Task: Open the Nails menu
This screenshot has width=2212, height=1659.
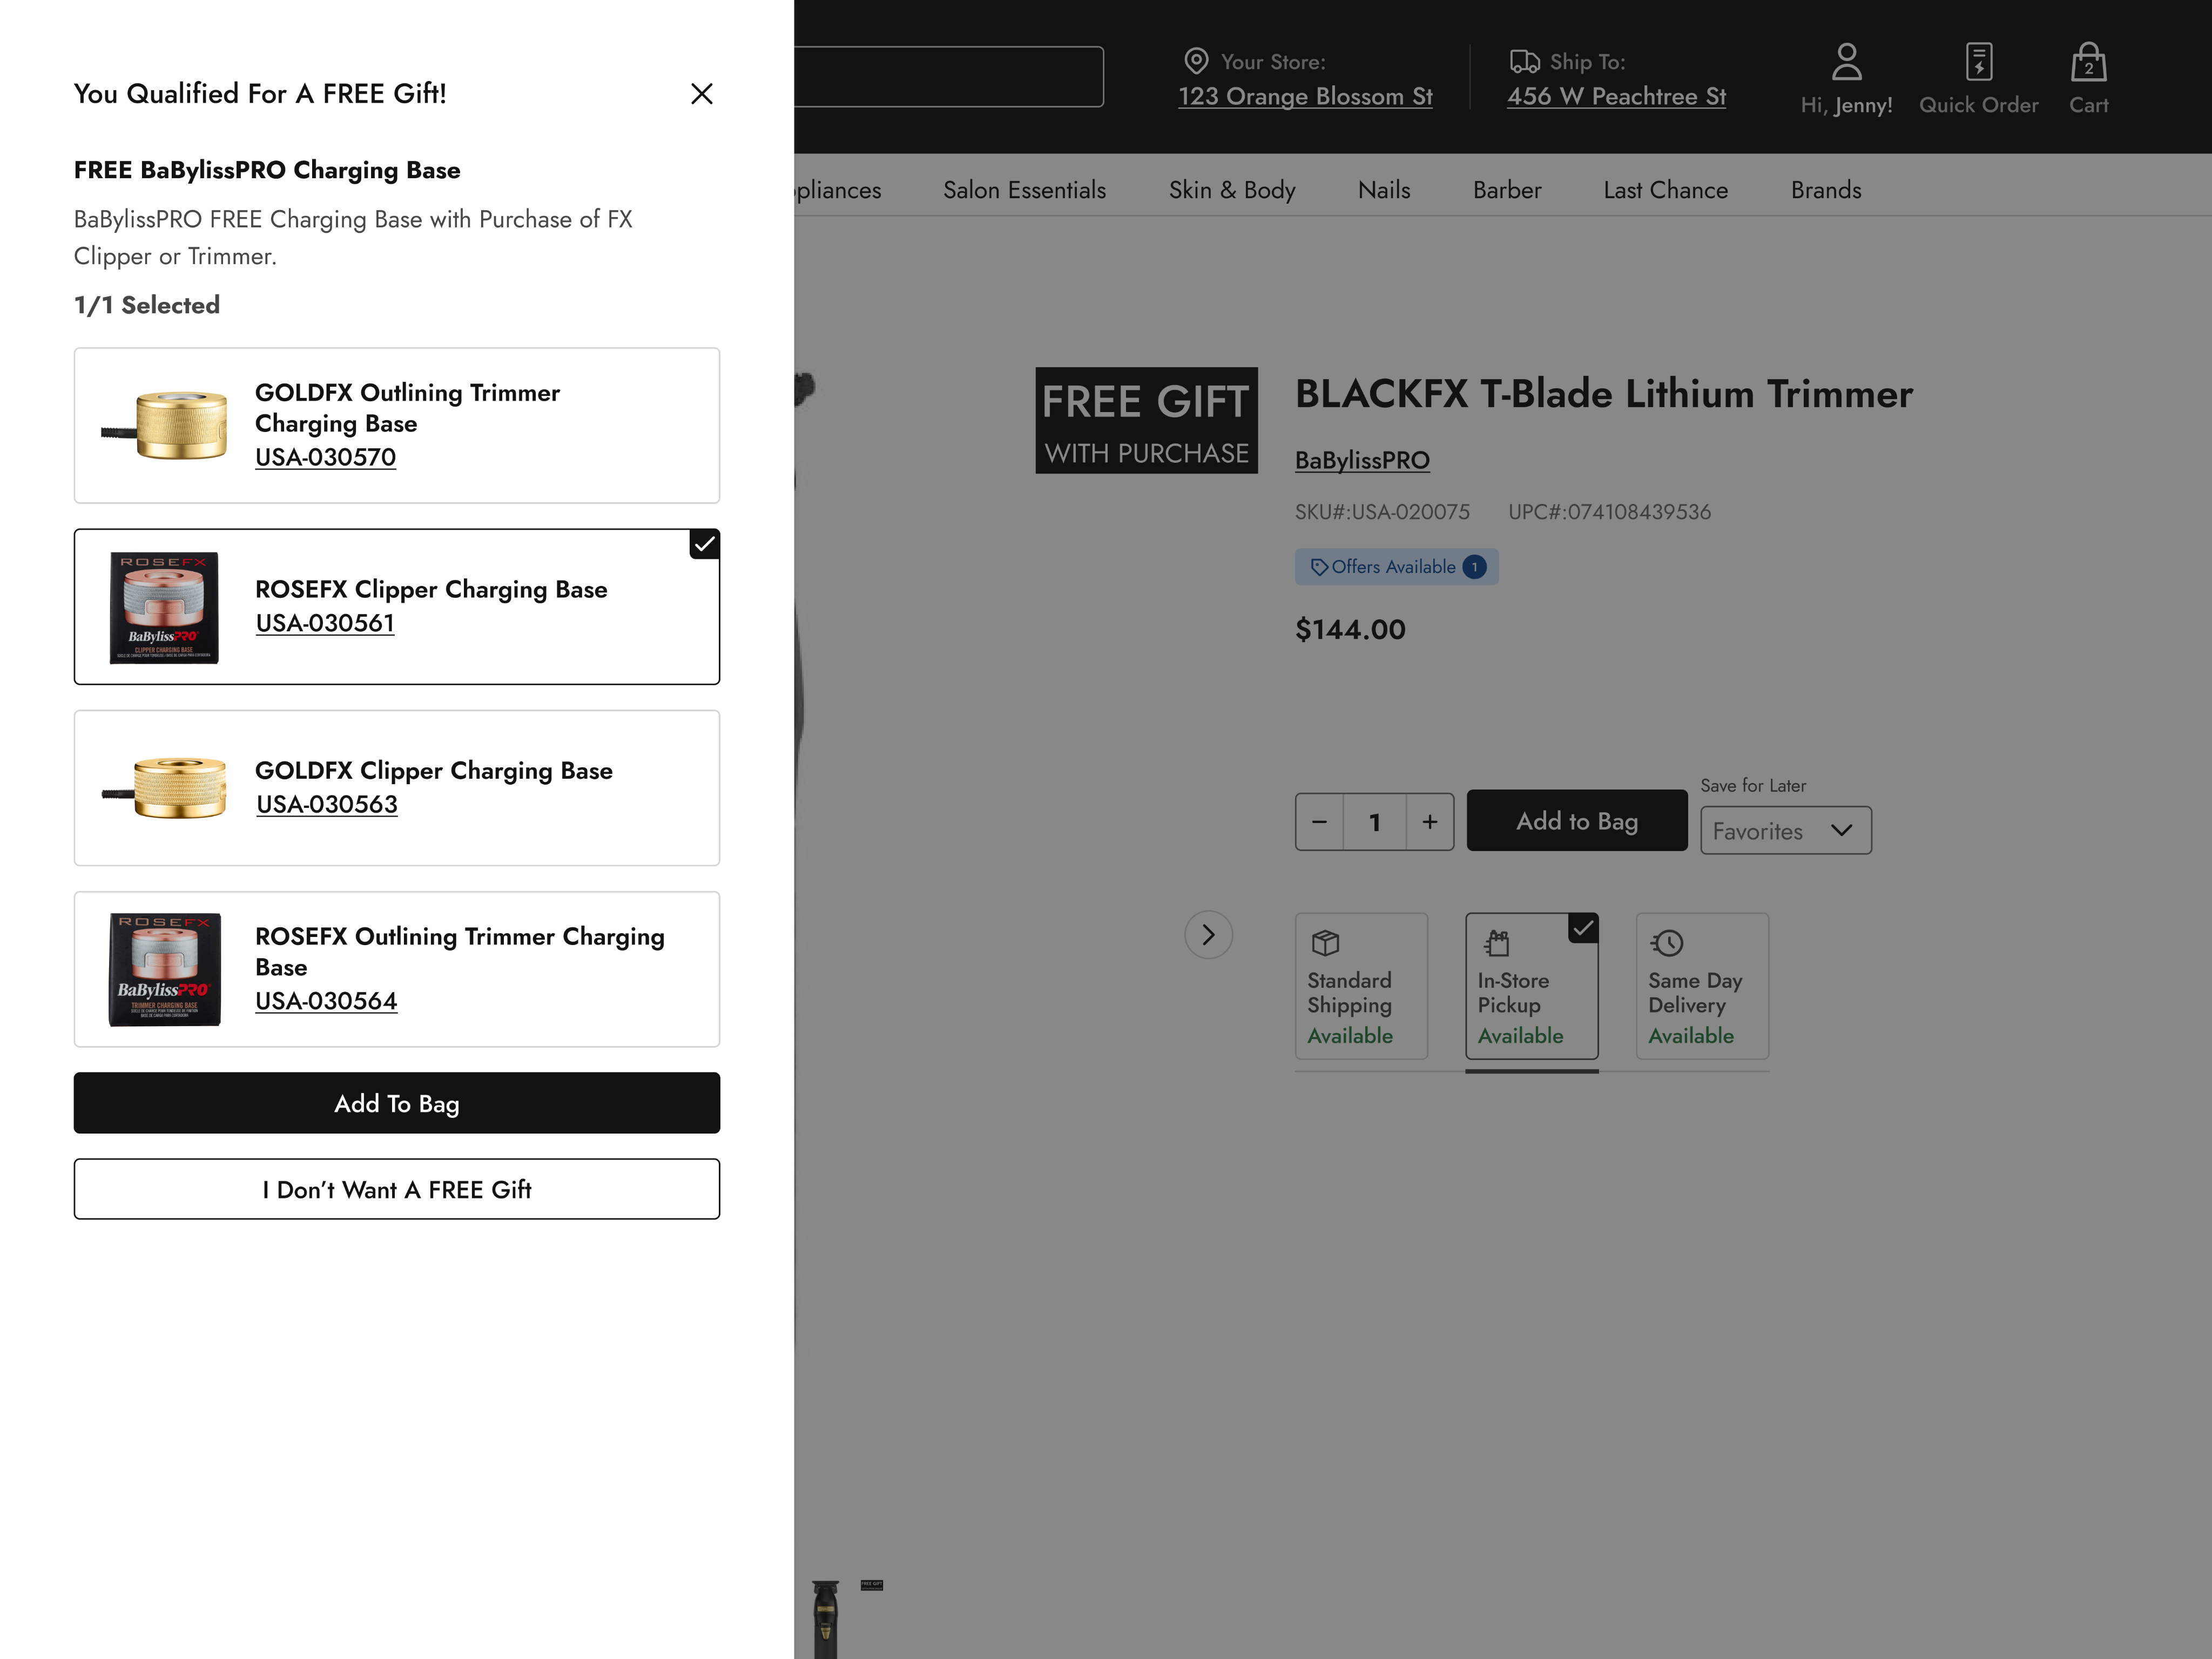Action: [1384, 190]
